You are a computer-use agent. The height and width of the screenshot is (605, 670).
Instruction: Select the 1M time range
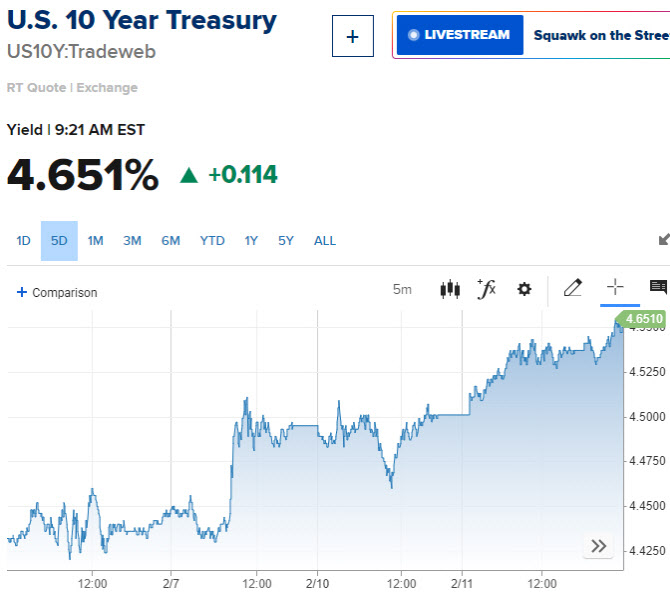coord(95,241)
